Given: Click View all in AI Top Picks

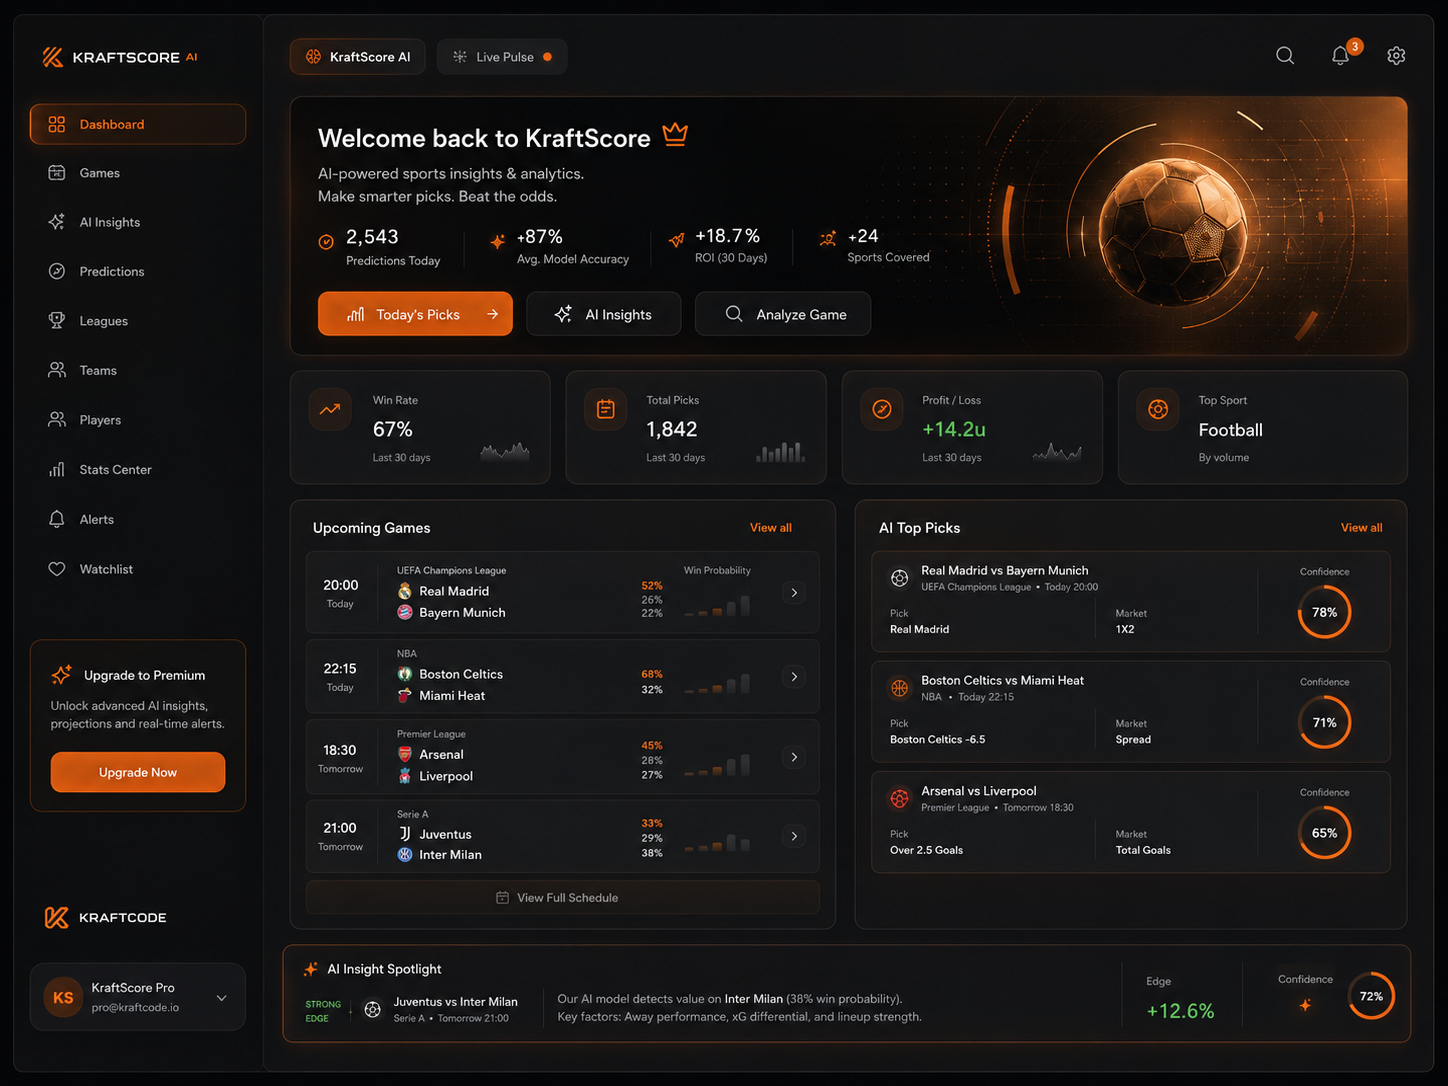Looking at the screenshot, I should coord(1362,527).
